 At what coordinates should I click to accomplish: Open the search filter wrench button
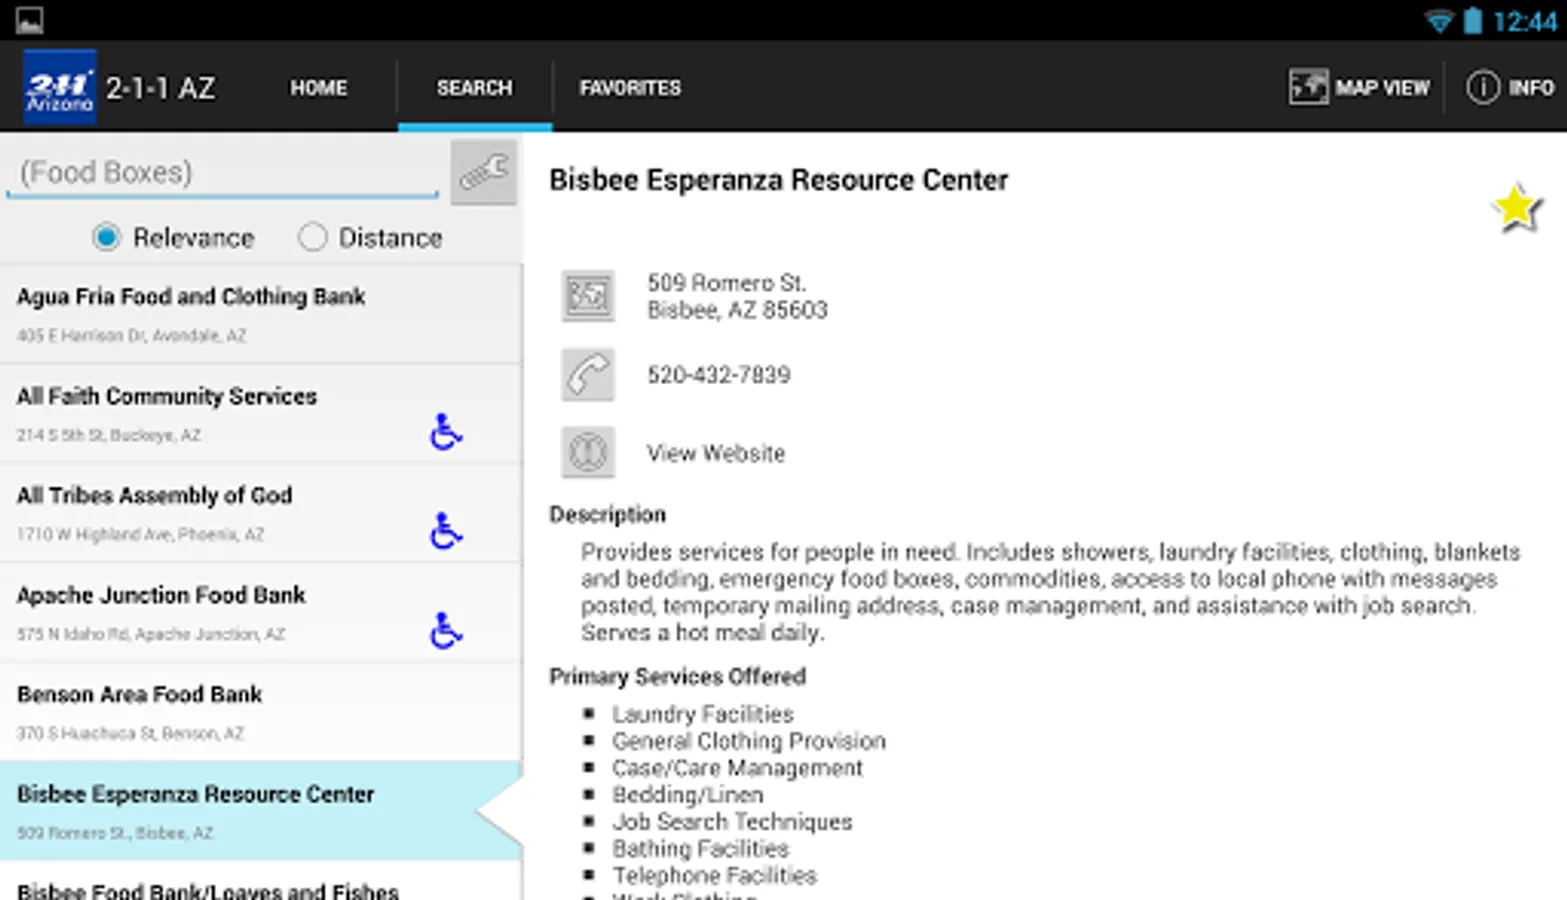(484, 173)
